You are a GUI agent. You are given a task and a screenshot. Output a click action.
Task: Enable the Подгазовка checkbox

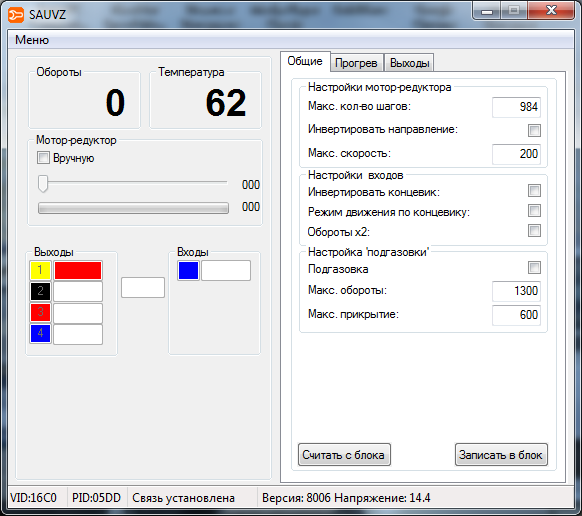534,268
